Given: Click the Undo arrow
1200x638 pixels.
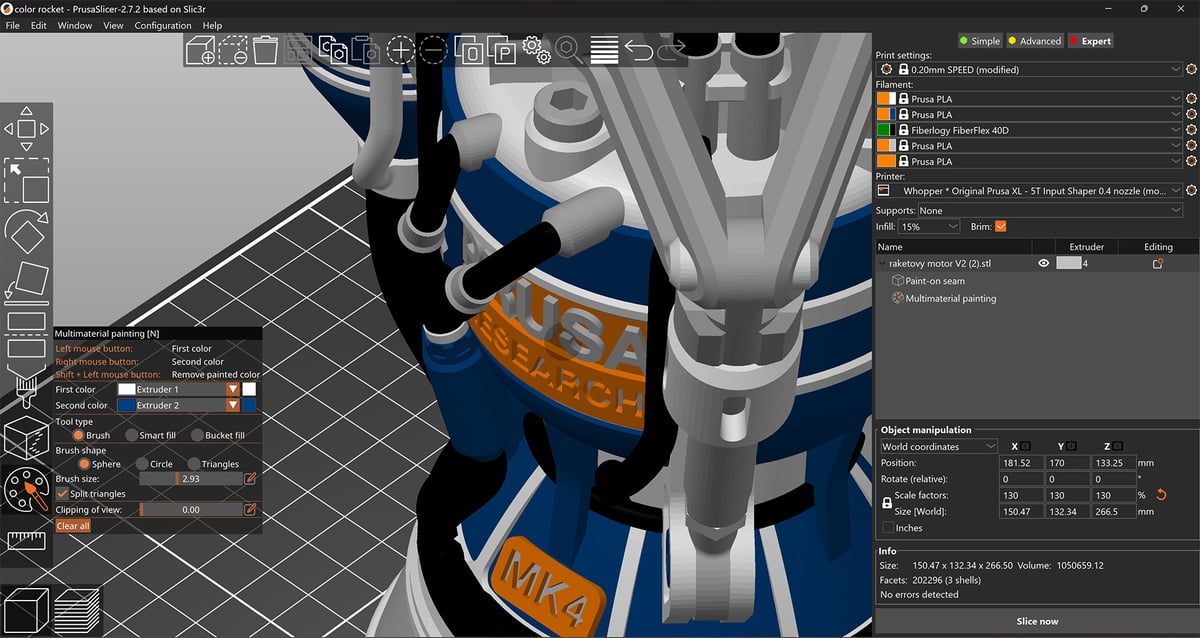Looking at the screenshot, I should click(638, 48).
